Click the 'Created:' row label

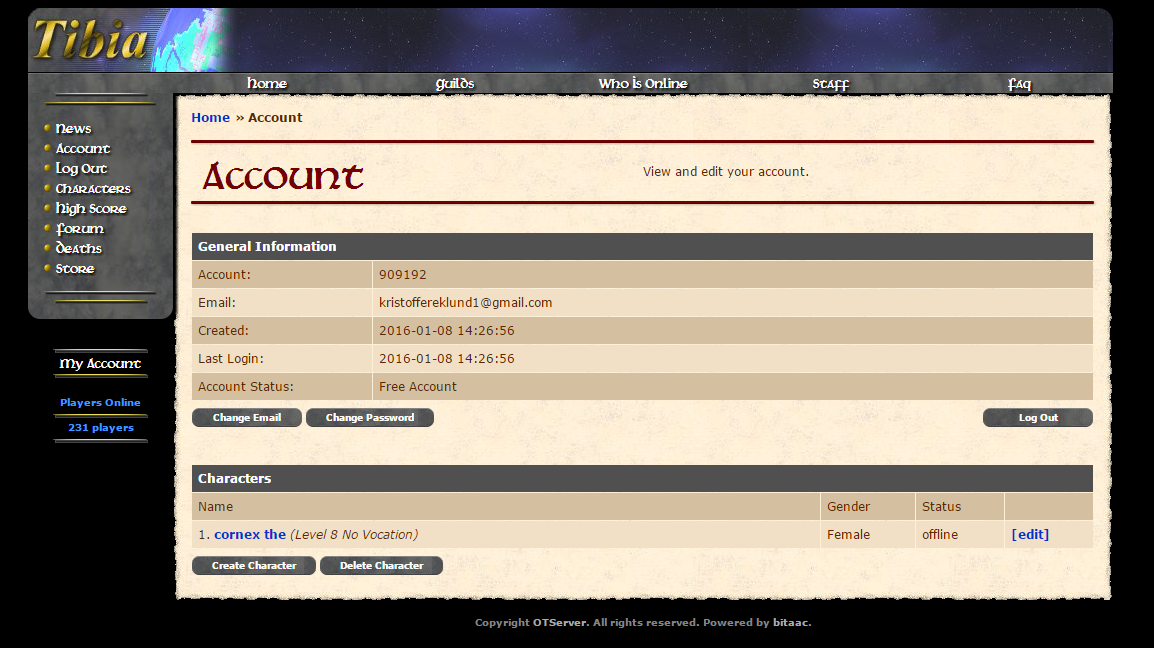tap(223, 331)
